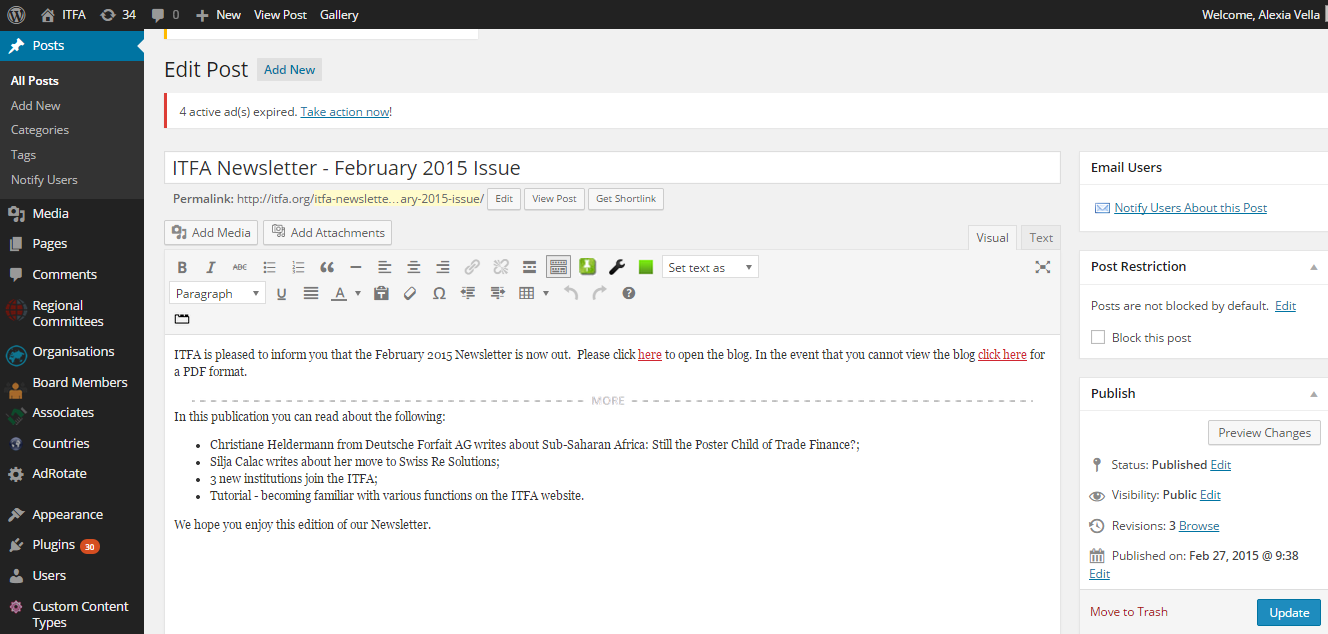
Task: Open the New menu in admin bar
Action: pos(218,15)
